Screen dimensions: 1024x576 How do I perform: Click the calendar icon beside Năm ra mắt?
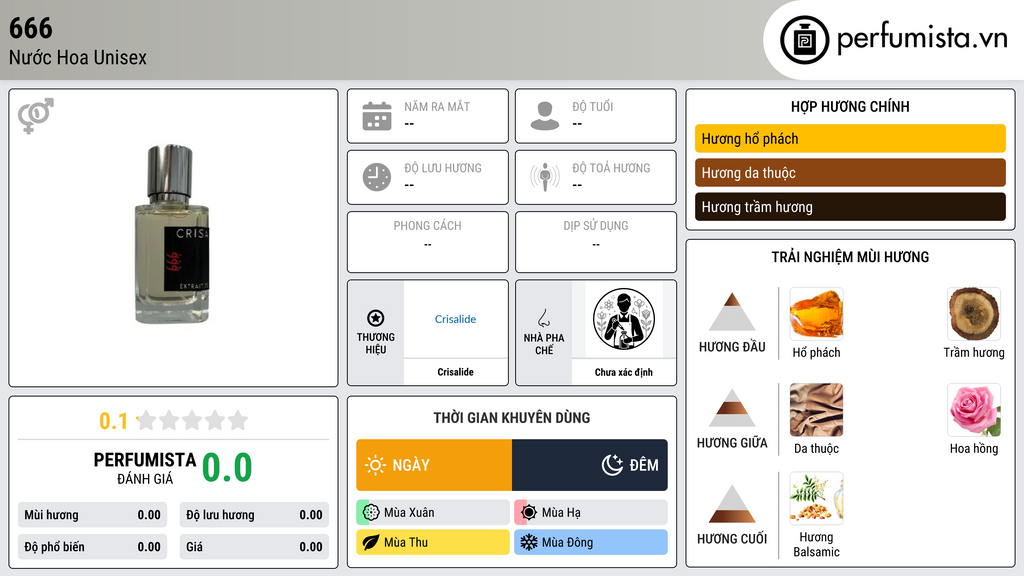click(x=377, y=116)
